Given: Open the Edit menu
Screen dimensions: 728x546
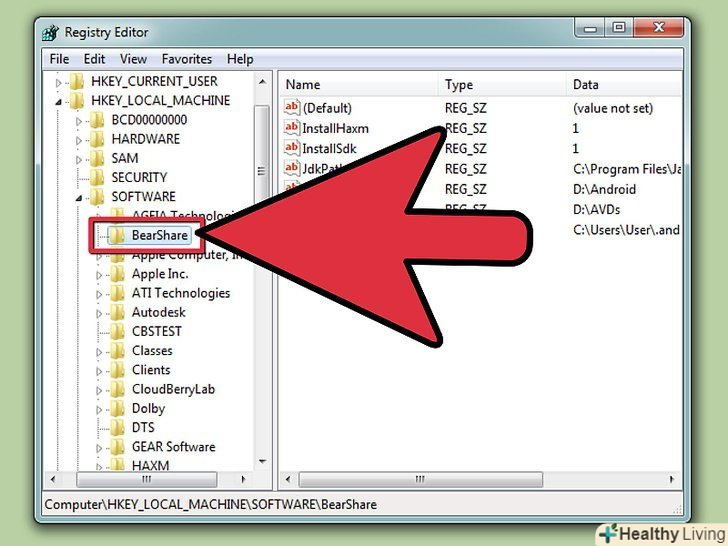Looking at the screenshot, I should (94, 59).
